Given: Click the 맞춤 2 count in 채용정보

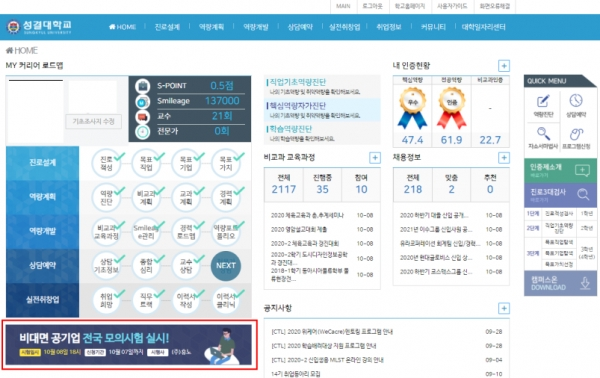Looking at the screenshot, I should click(x=452, y=184).
